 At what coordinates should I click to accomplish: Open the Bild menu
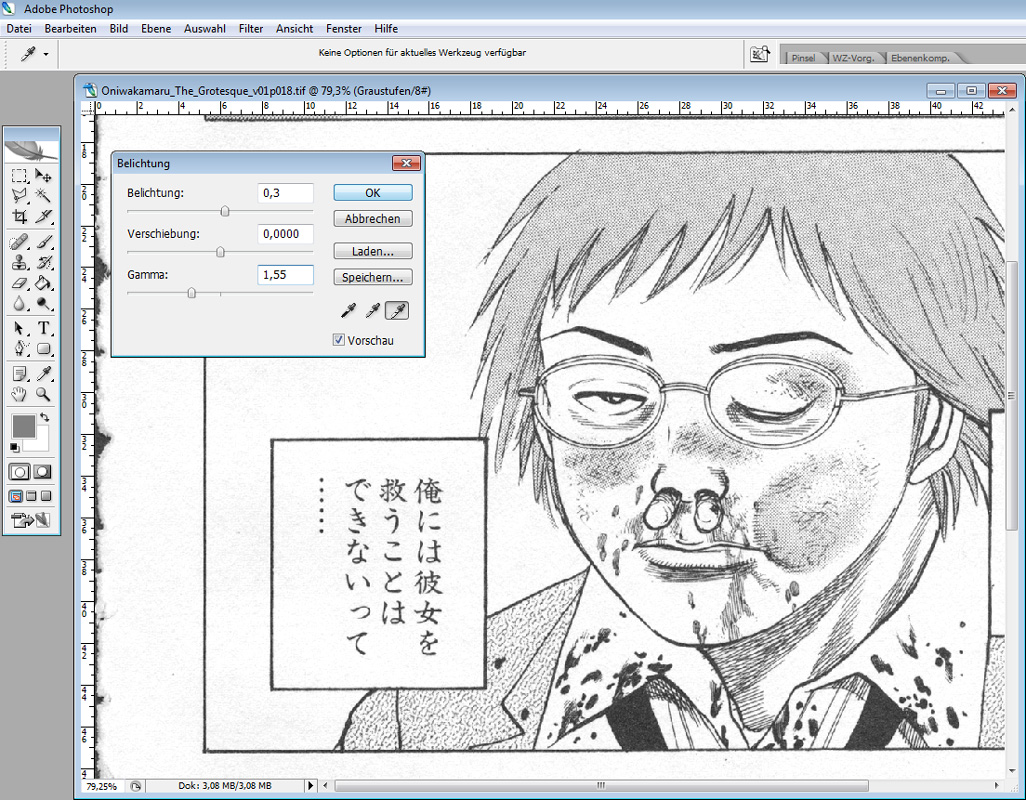coord(119,29)
